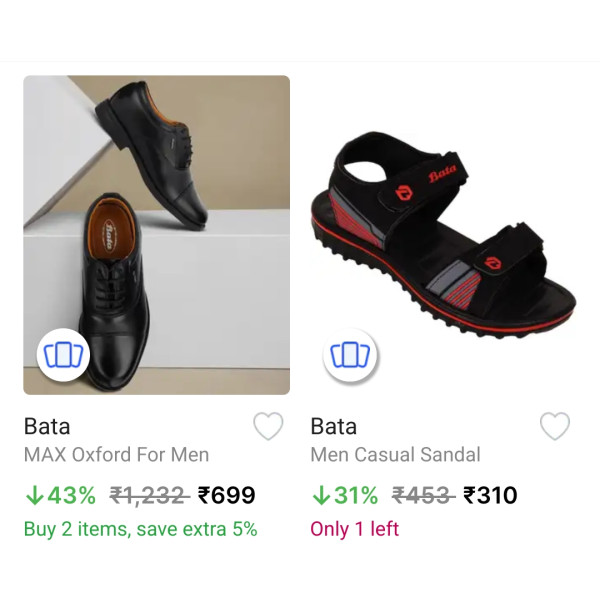Click the green down arrow beside 43%
This screenshot has width=600, height=600.
tap(34, 495)
